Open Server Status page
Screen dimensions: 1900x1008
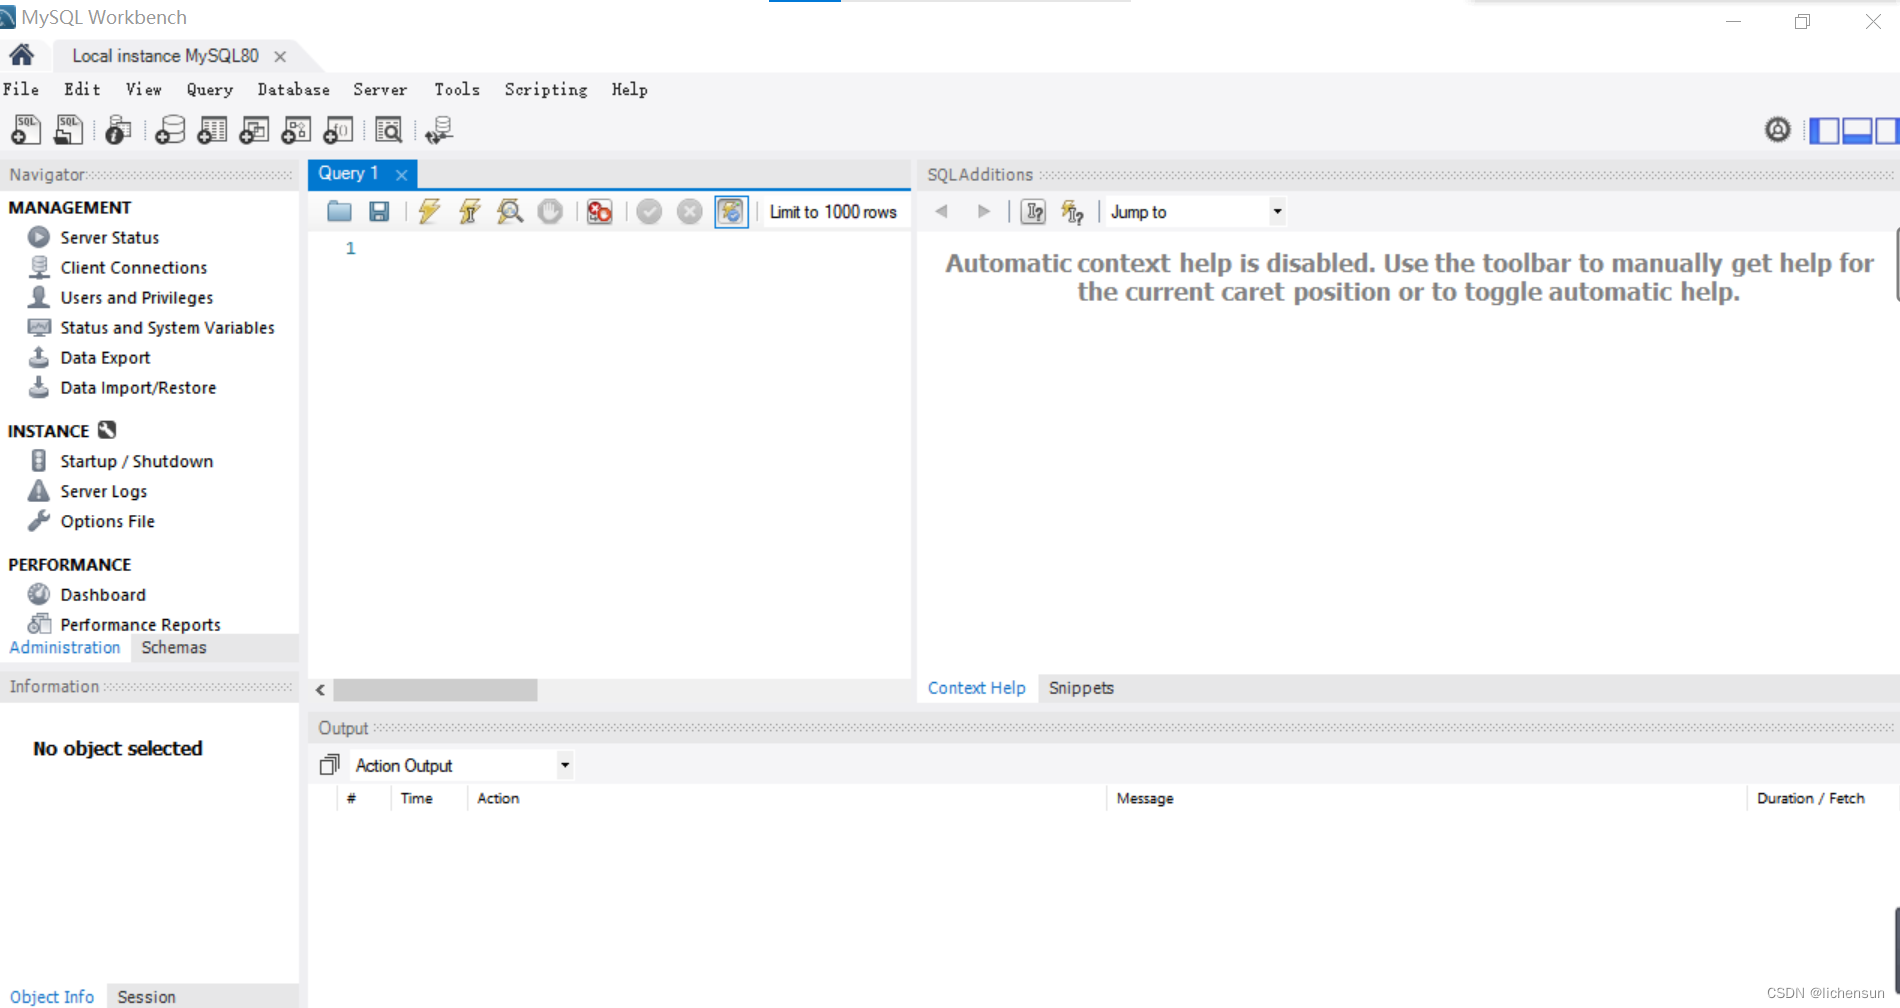(109, 237)
